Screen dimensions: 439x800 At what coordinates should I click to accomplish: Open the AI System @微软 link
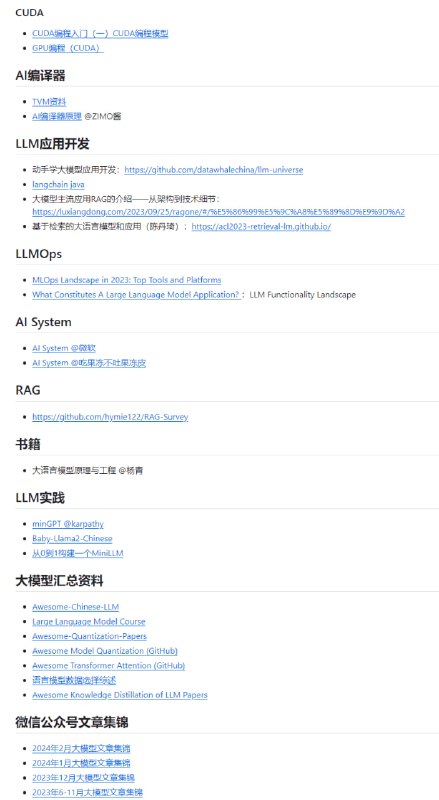pyautogui.click(x=64, y=348)
